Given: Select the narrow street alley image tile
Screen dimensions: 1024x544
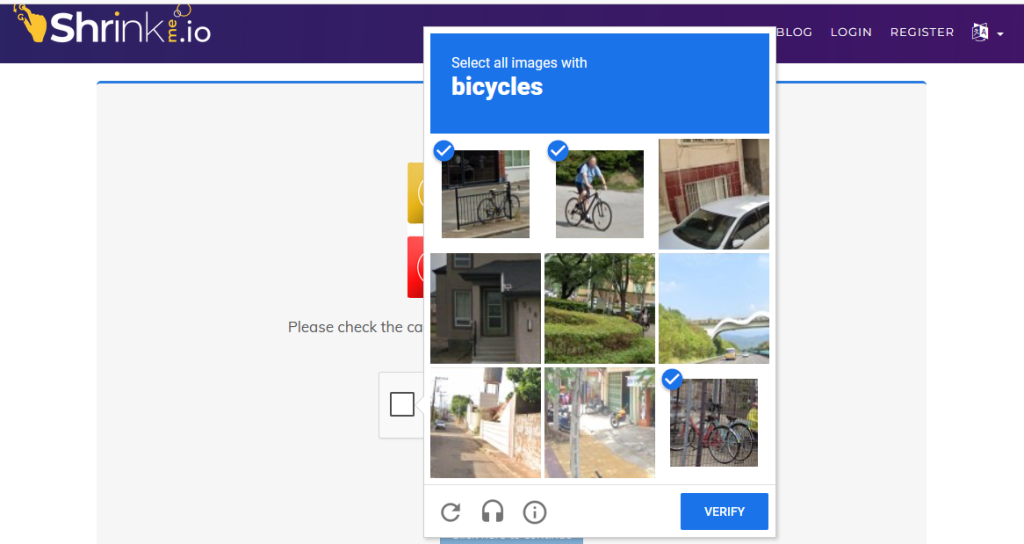Looking at the screenshot, I should click(485, 423).
